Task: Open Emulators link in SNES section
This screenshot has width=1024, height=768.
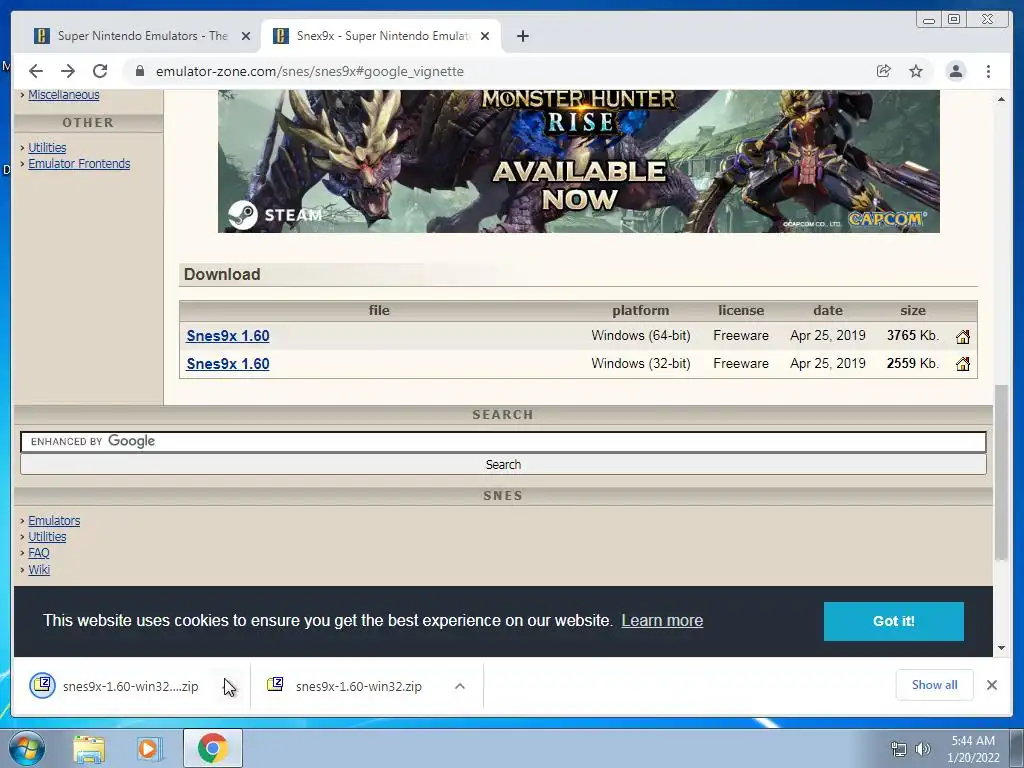Action: (54, 521)
